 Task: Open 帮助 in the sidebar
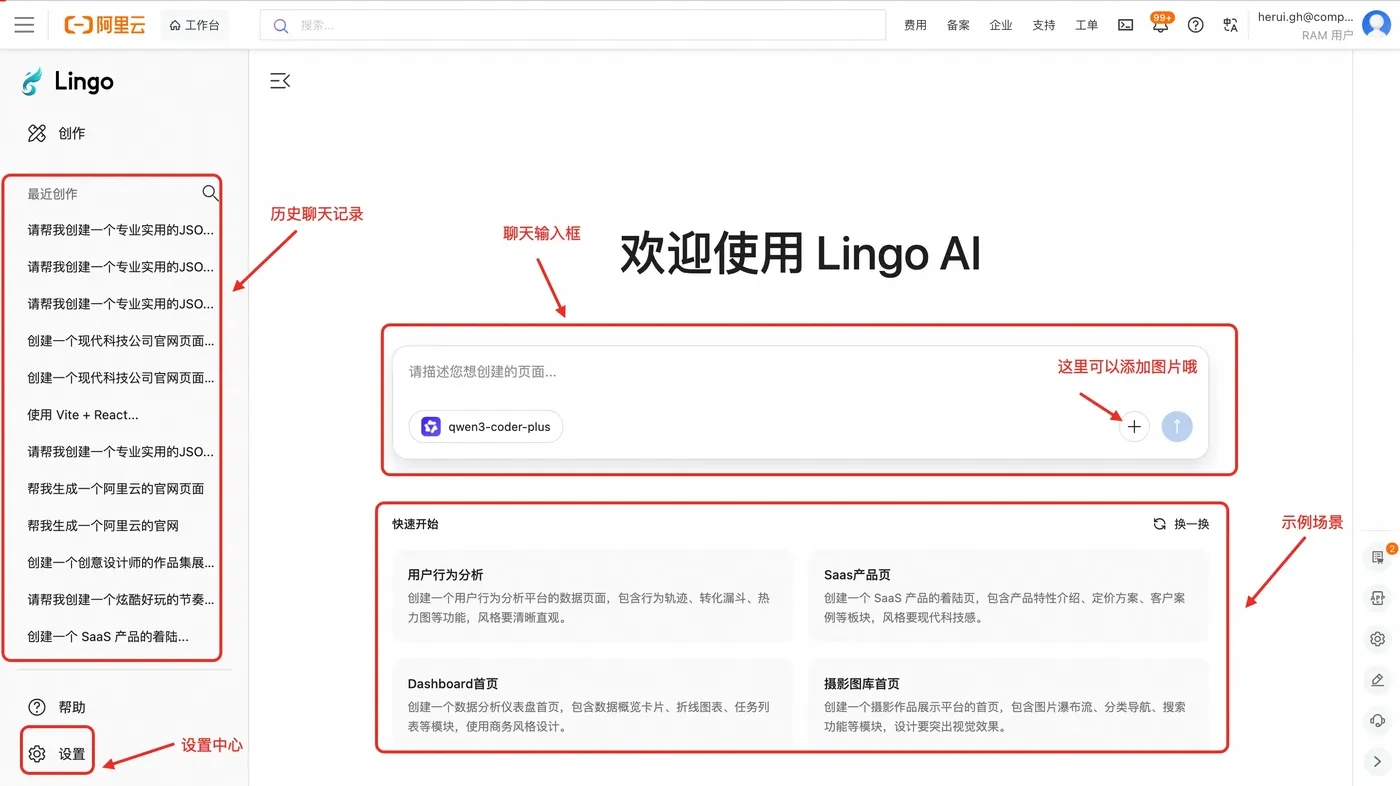57,707
